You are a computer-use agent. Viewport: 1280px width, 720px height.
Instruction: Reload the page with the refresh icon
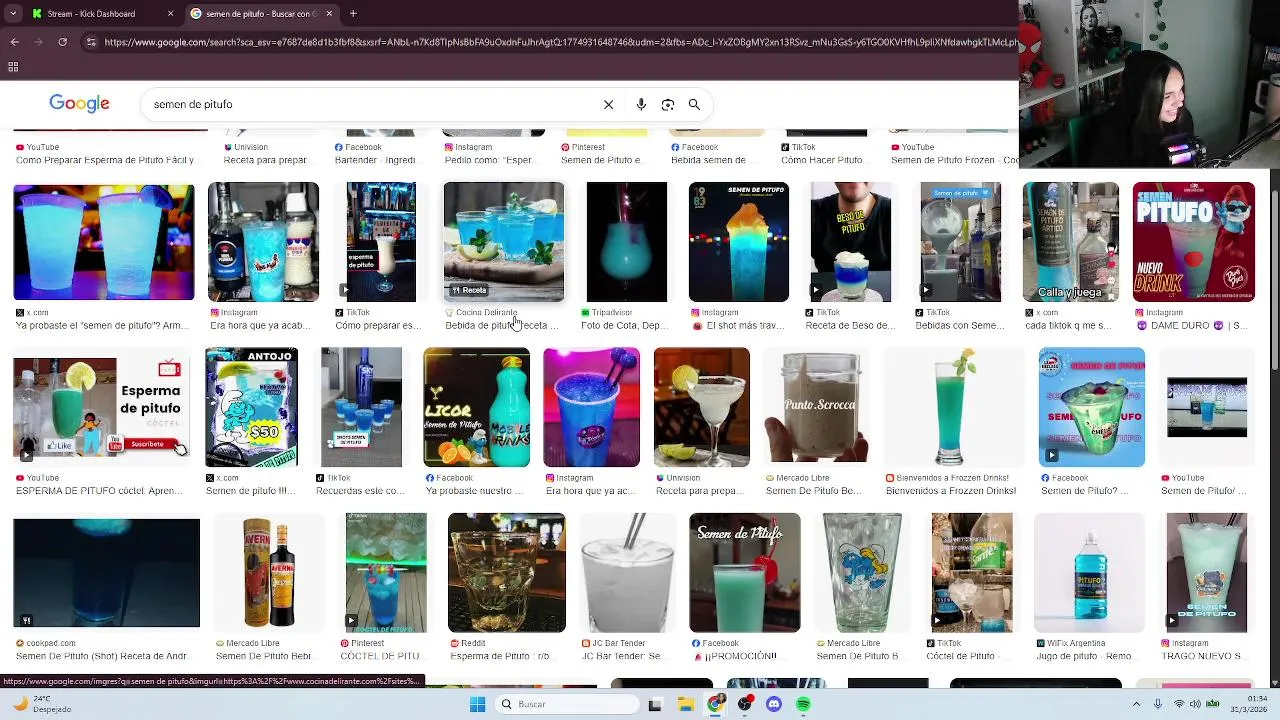[x=62, y=42]
